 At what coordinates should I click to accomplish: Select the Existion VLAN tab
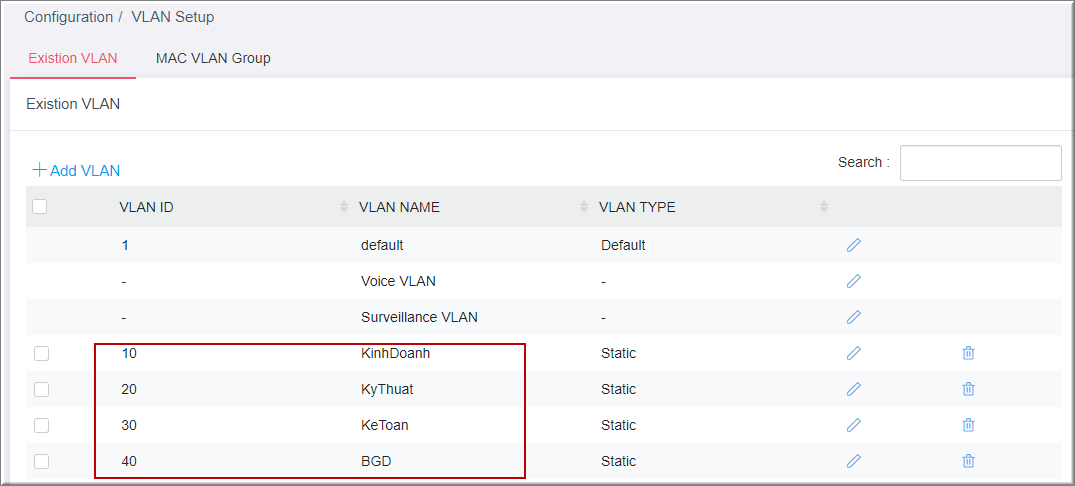tap(73, 58)
